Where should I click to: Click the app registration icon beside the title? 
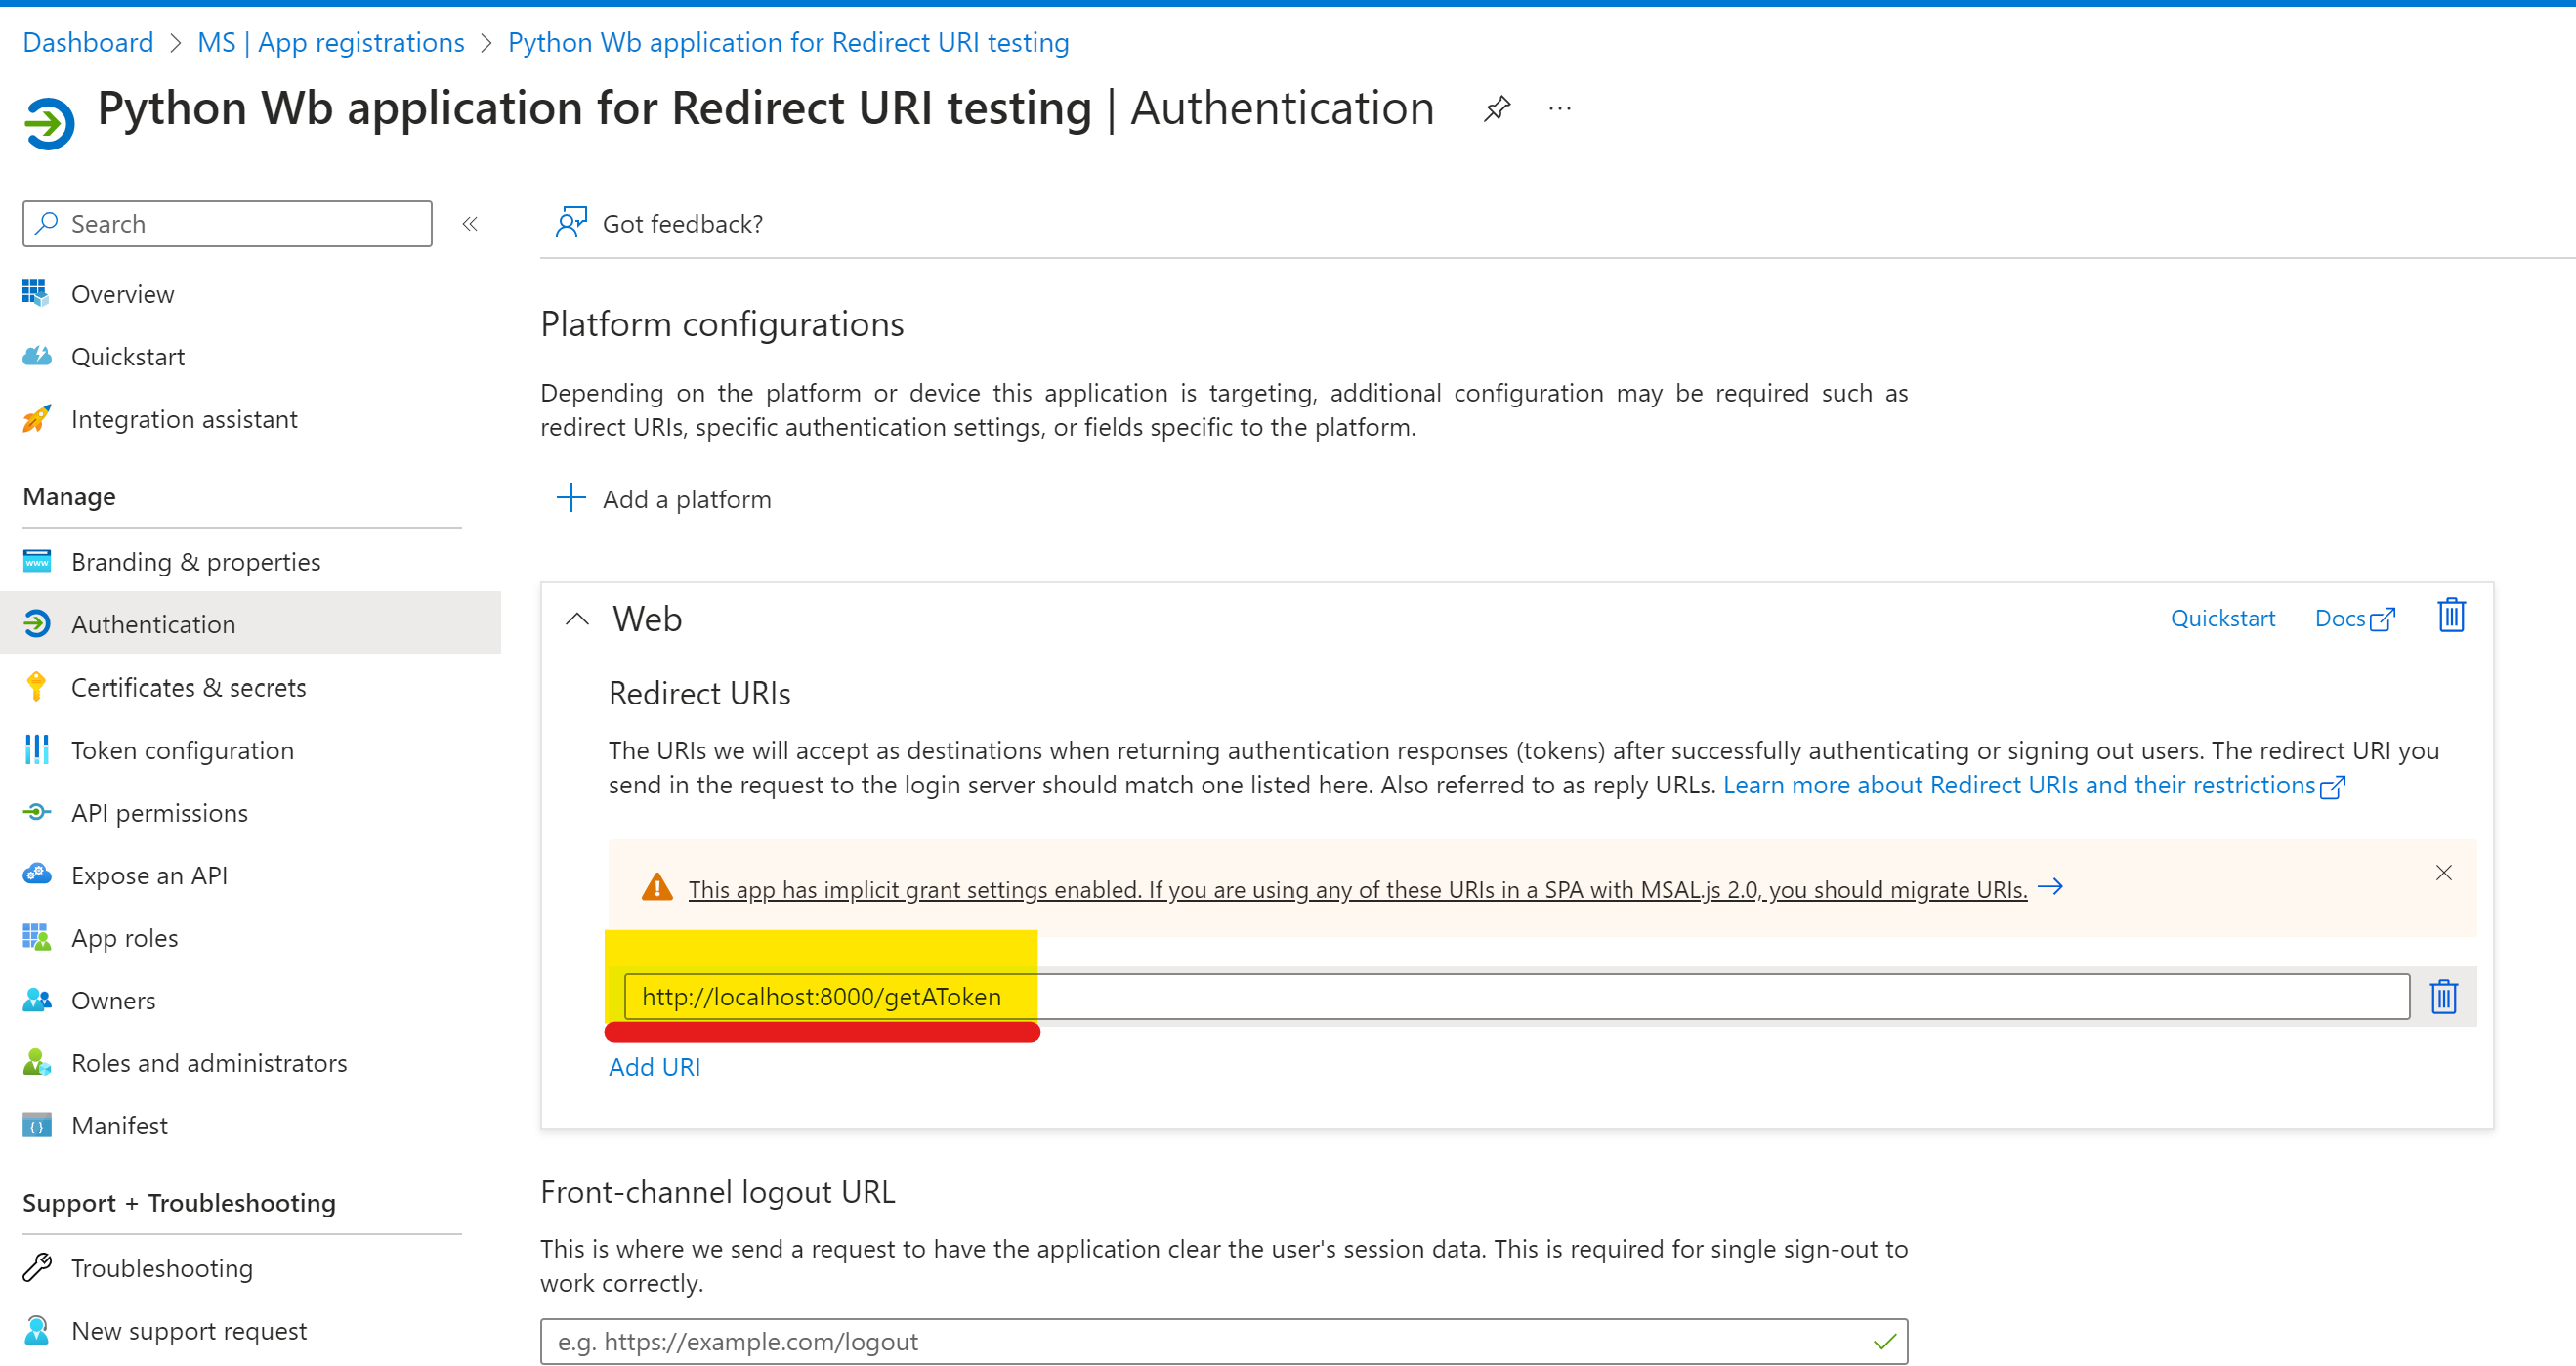tap(49, 123)
